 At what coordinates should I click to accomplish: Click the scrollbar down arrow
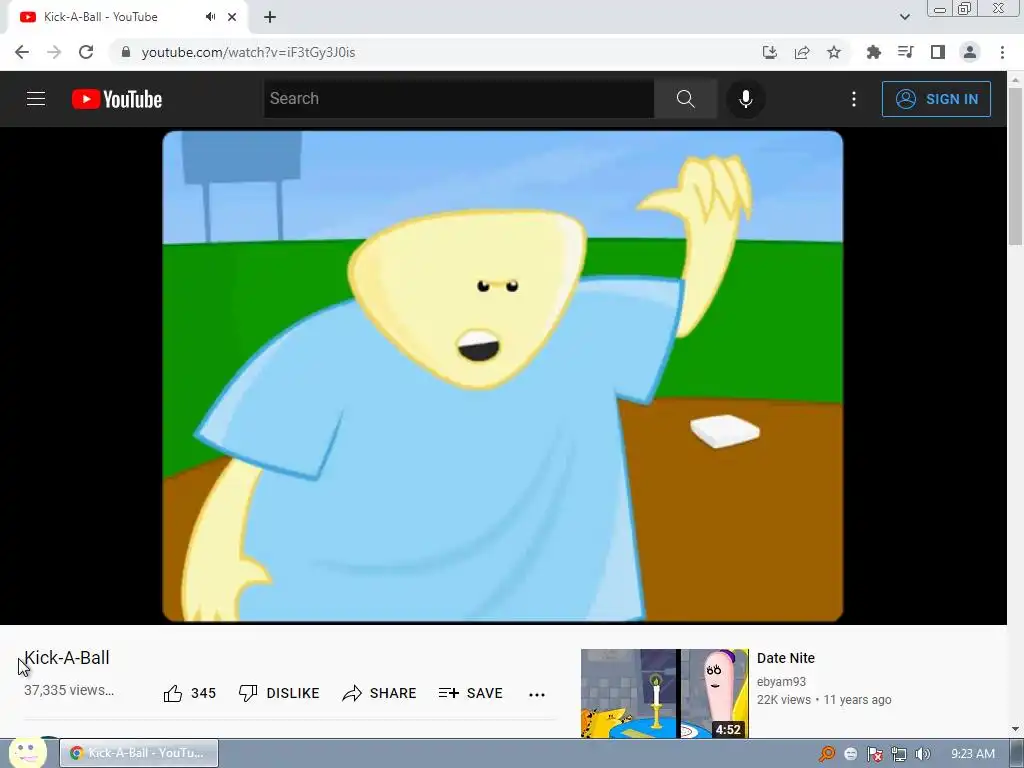[x=1016, y=729]
